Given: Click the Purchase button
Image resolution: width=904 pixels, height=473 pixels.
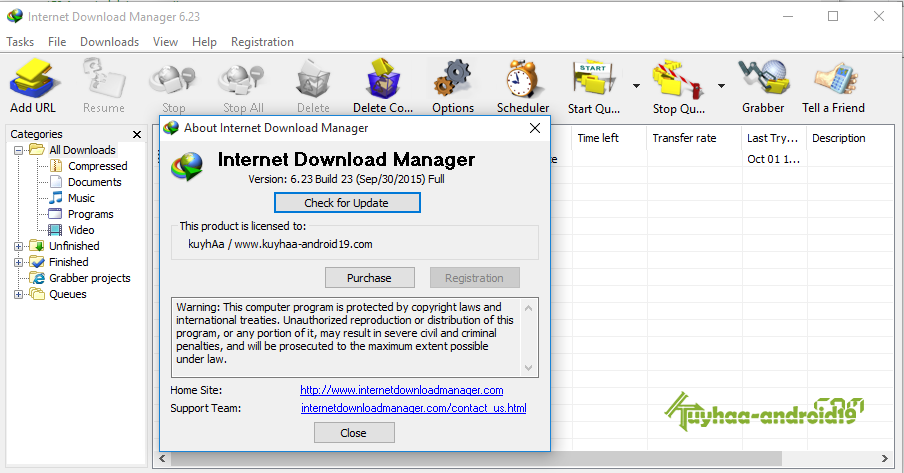Looking at the screenshot, I should point(370,277).
